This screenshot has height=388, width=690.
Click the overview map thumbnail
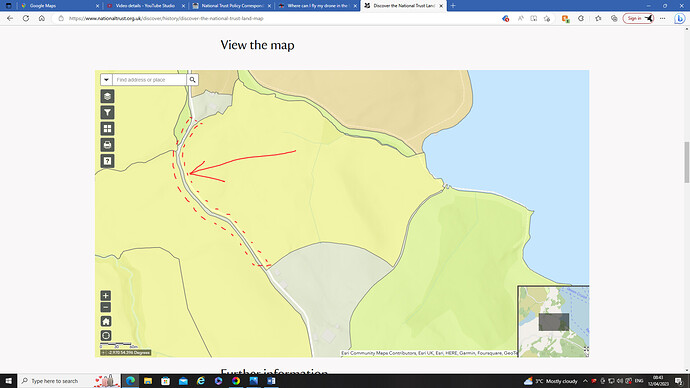coord(554,322)
